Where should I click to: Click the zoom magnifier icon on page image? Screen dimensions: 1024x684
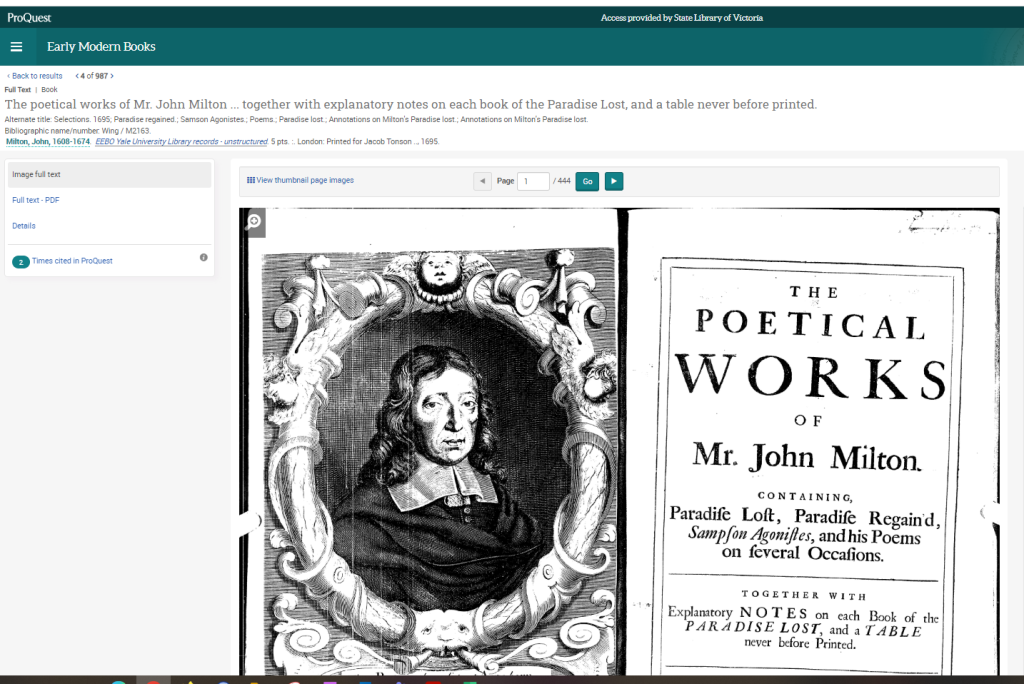click(x=254, y=222)
